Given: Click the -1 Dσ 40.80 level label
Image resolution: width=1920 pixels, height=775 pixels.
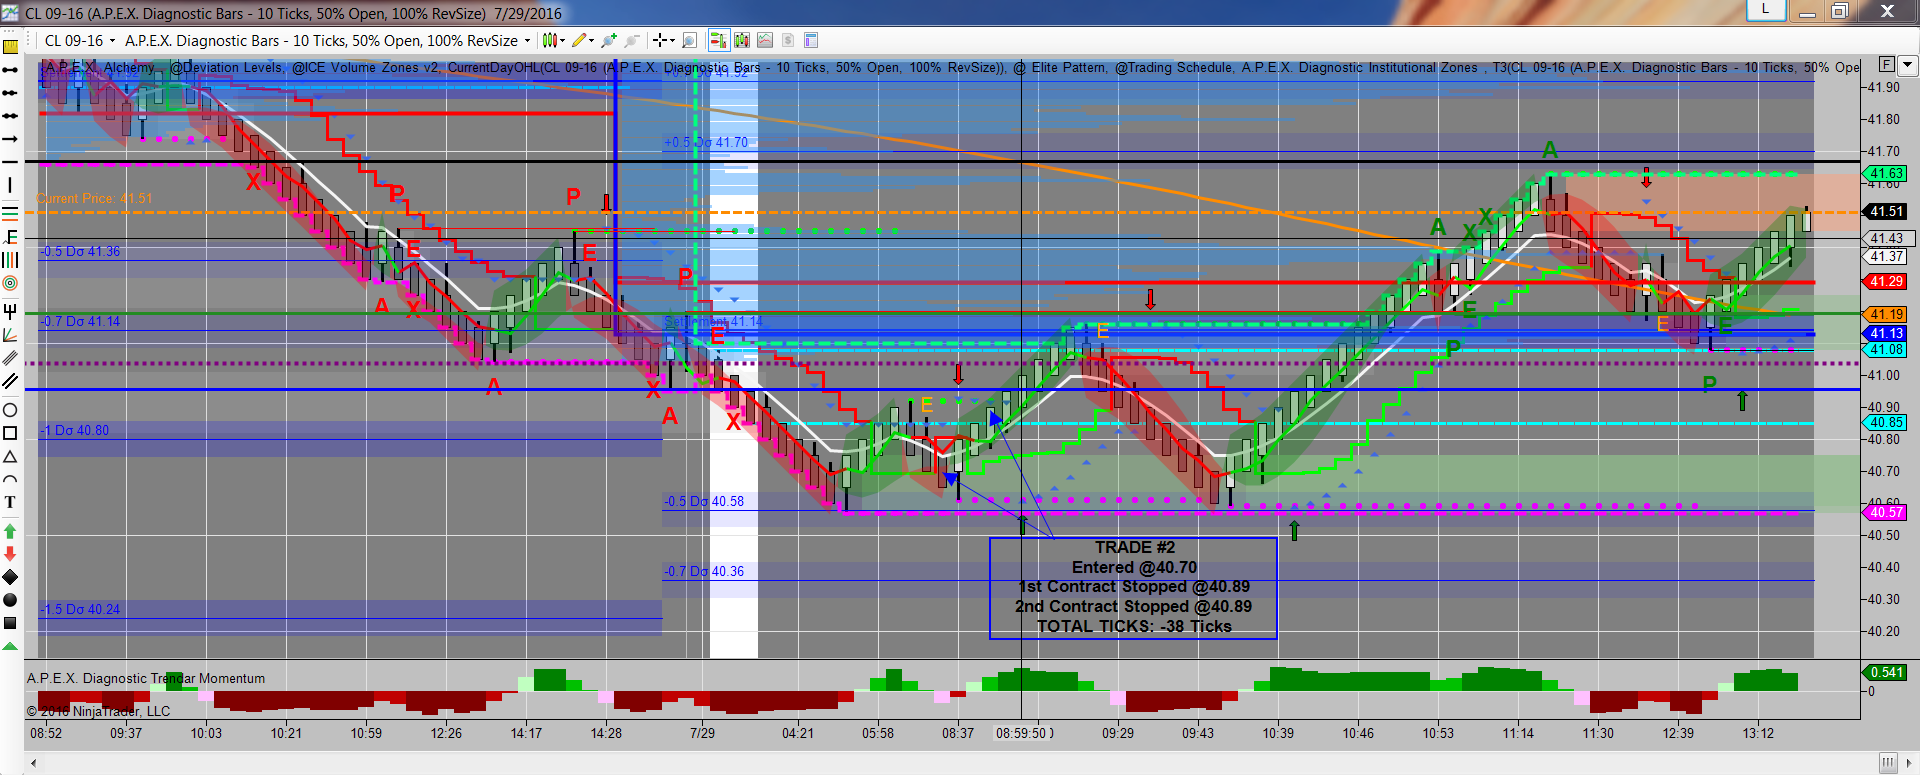Looking at the screenshot, I should tap(74, 430).
